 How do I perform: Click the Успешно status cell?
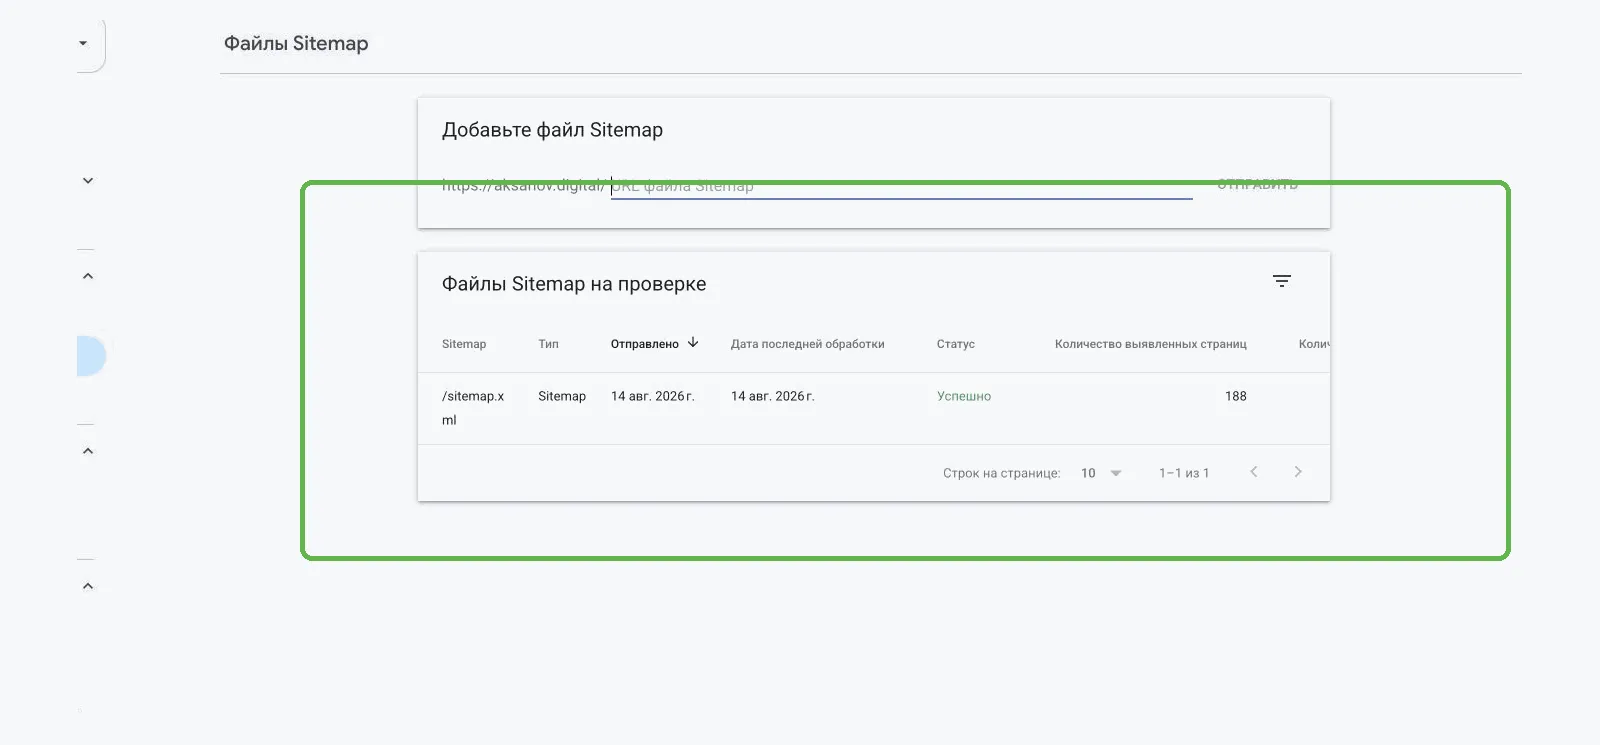click(964, 396)
